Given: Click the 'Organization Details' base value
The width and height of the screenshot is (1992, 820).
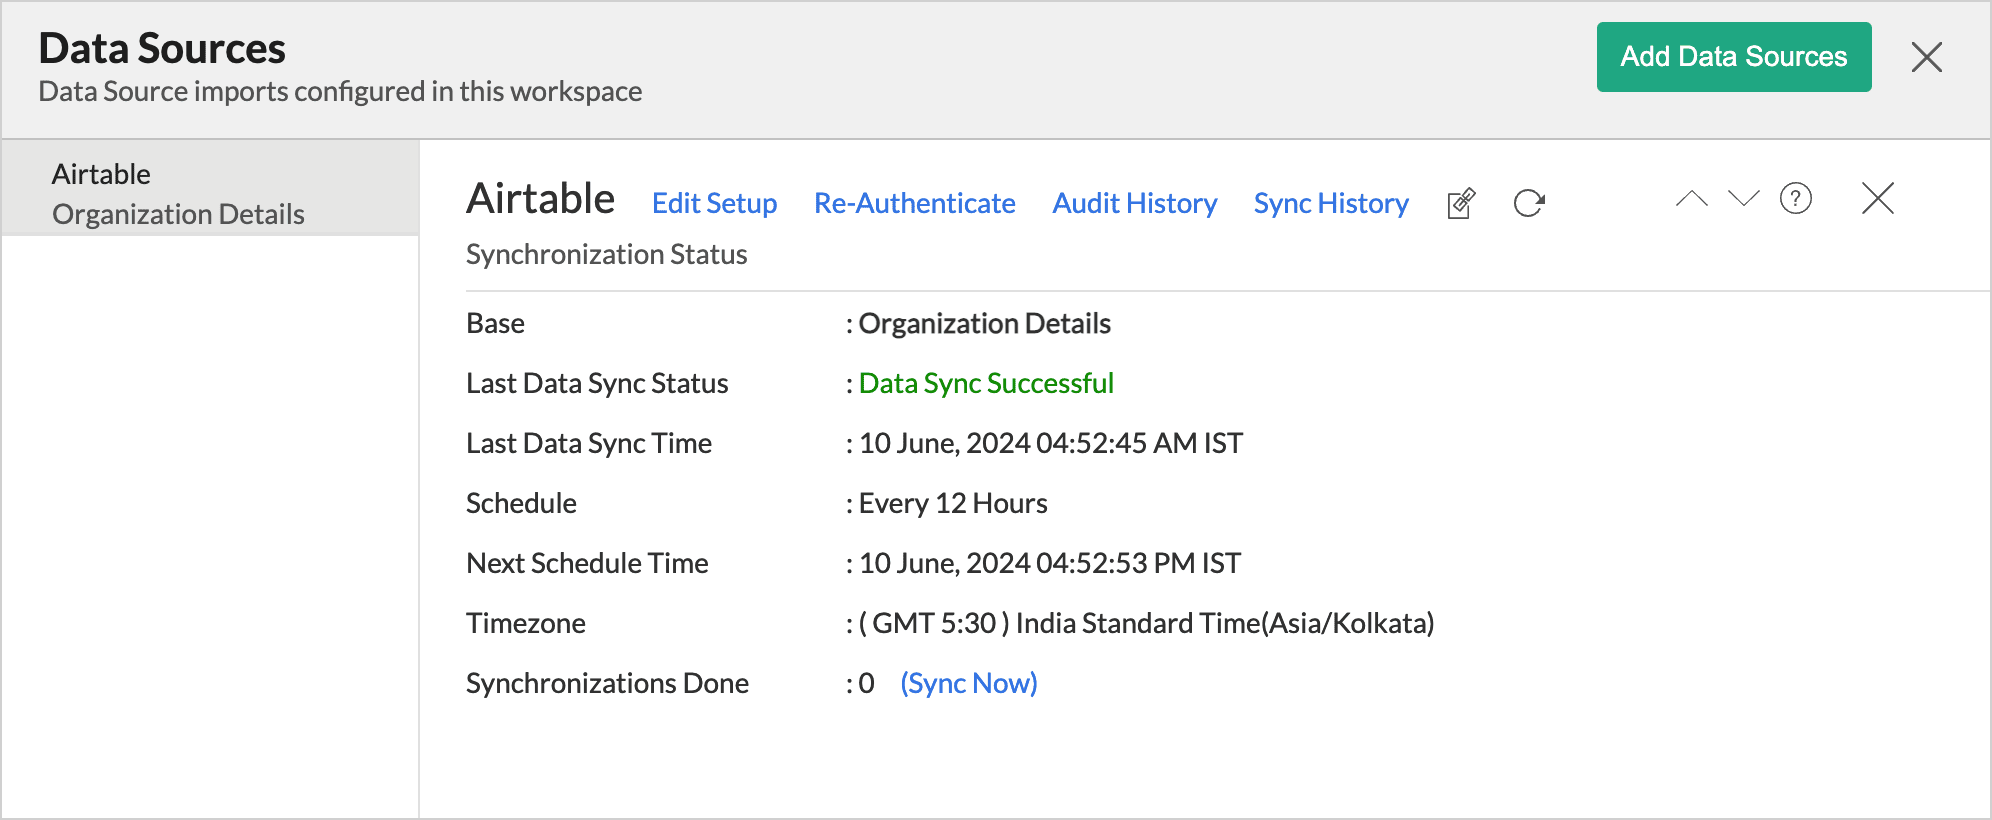Looking at the screenshot, I should pos(985,323).
